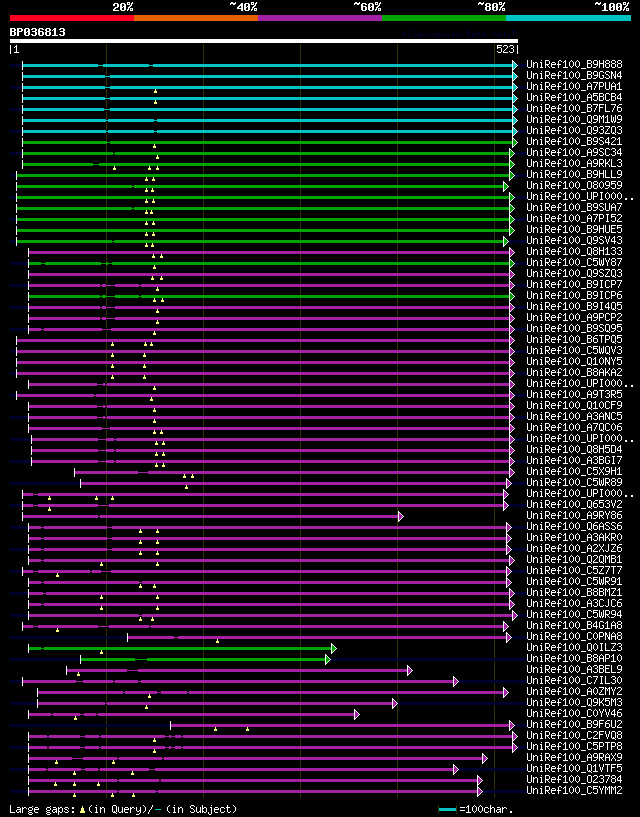Click the yellow gap marker under UniRef100_C0YV46 bar

(76, 718)
